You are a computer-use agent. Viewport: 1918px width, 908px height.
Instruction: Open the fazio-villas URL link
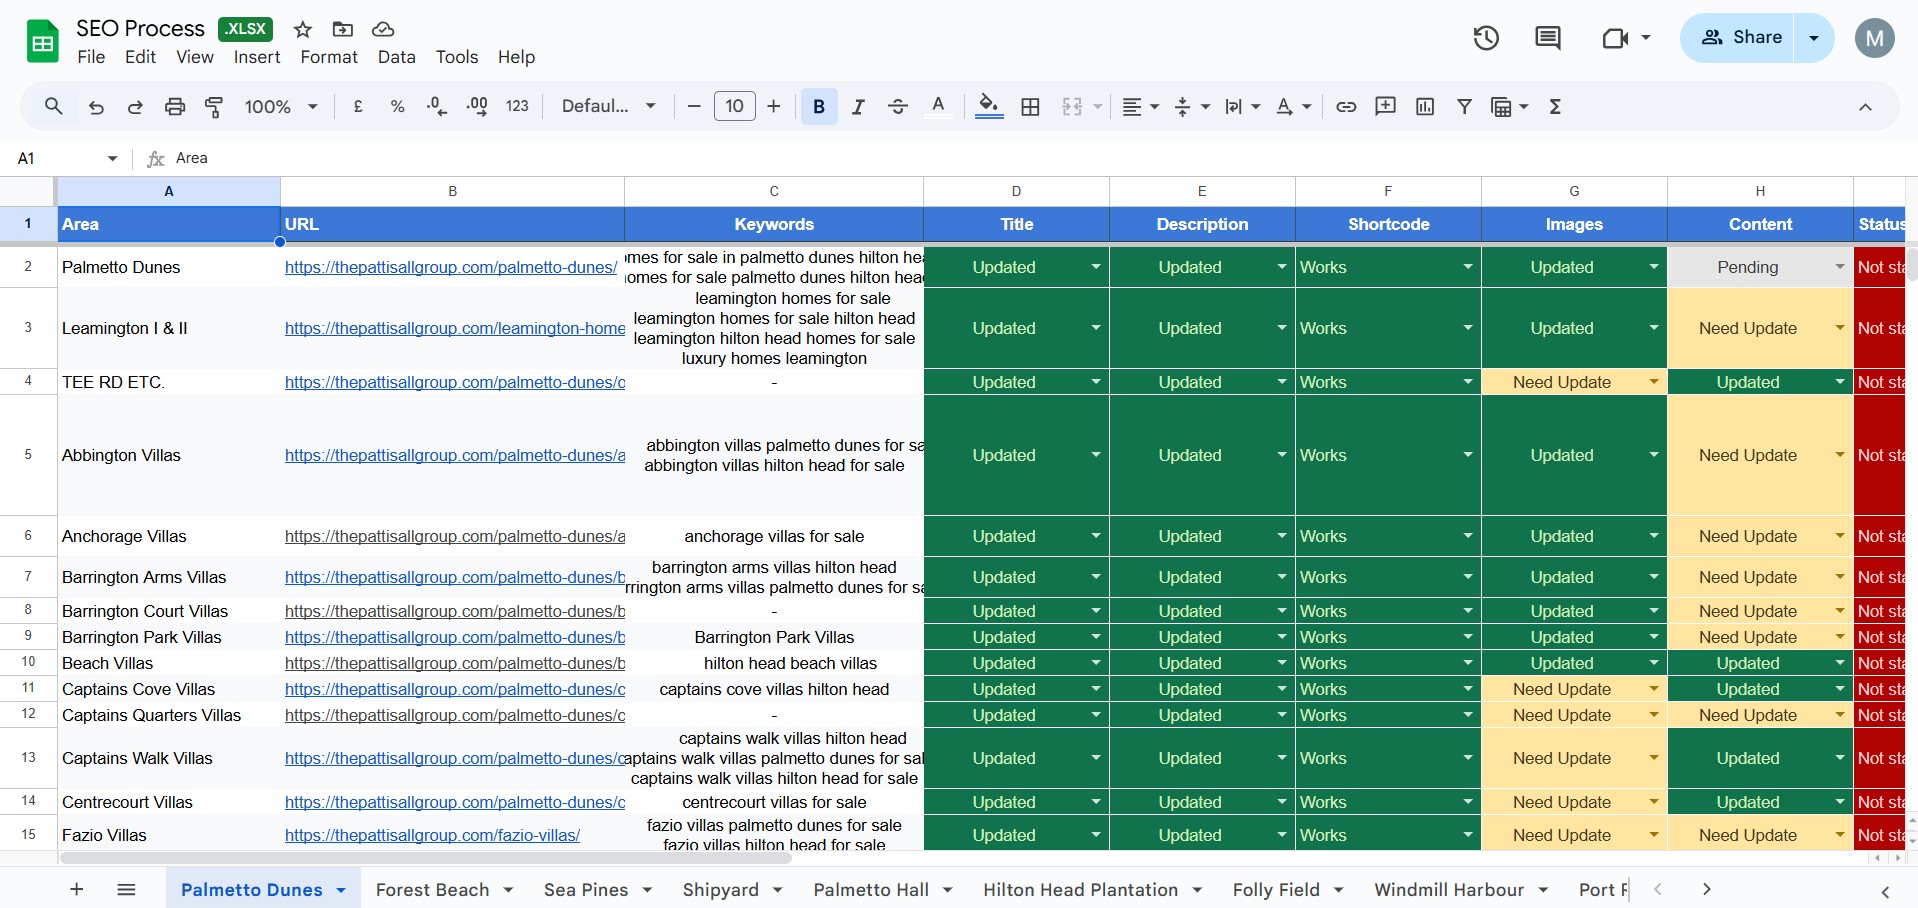tap(432, 835)
